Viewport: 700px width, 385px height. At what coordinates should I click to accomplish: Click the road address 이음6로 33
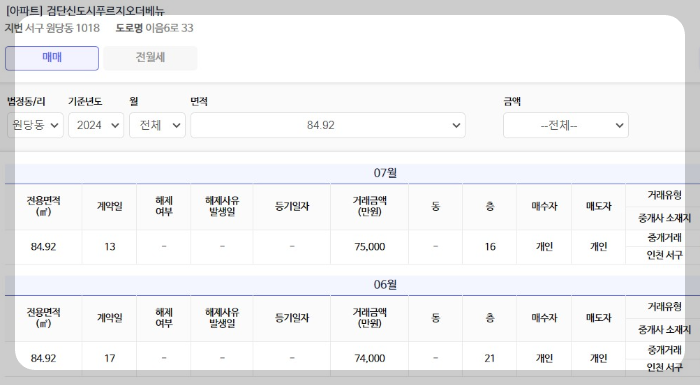pos(170,28)
